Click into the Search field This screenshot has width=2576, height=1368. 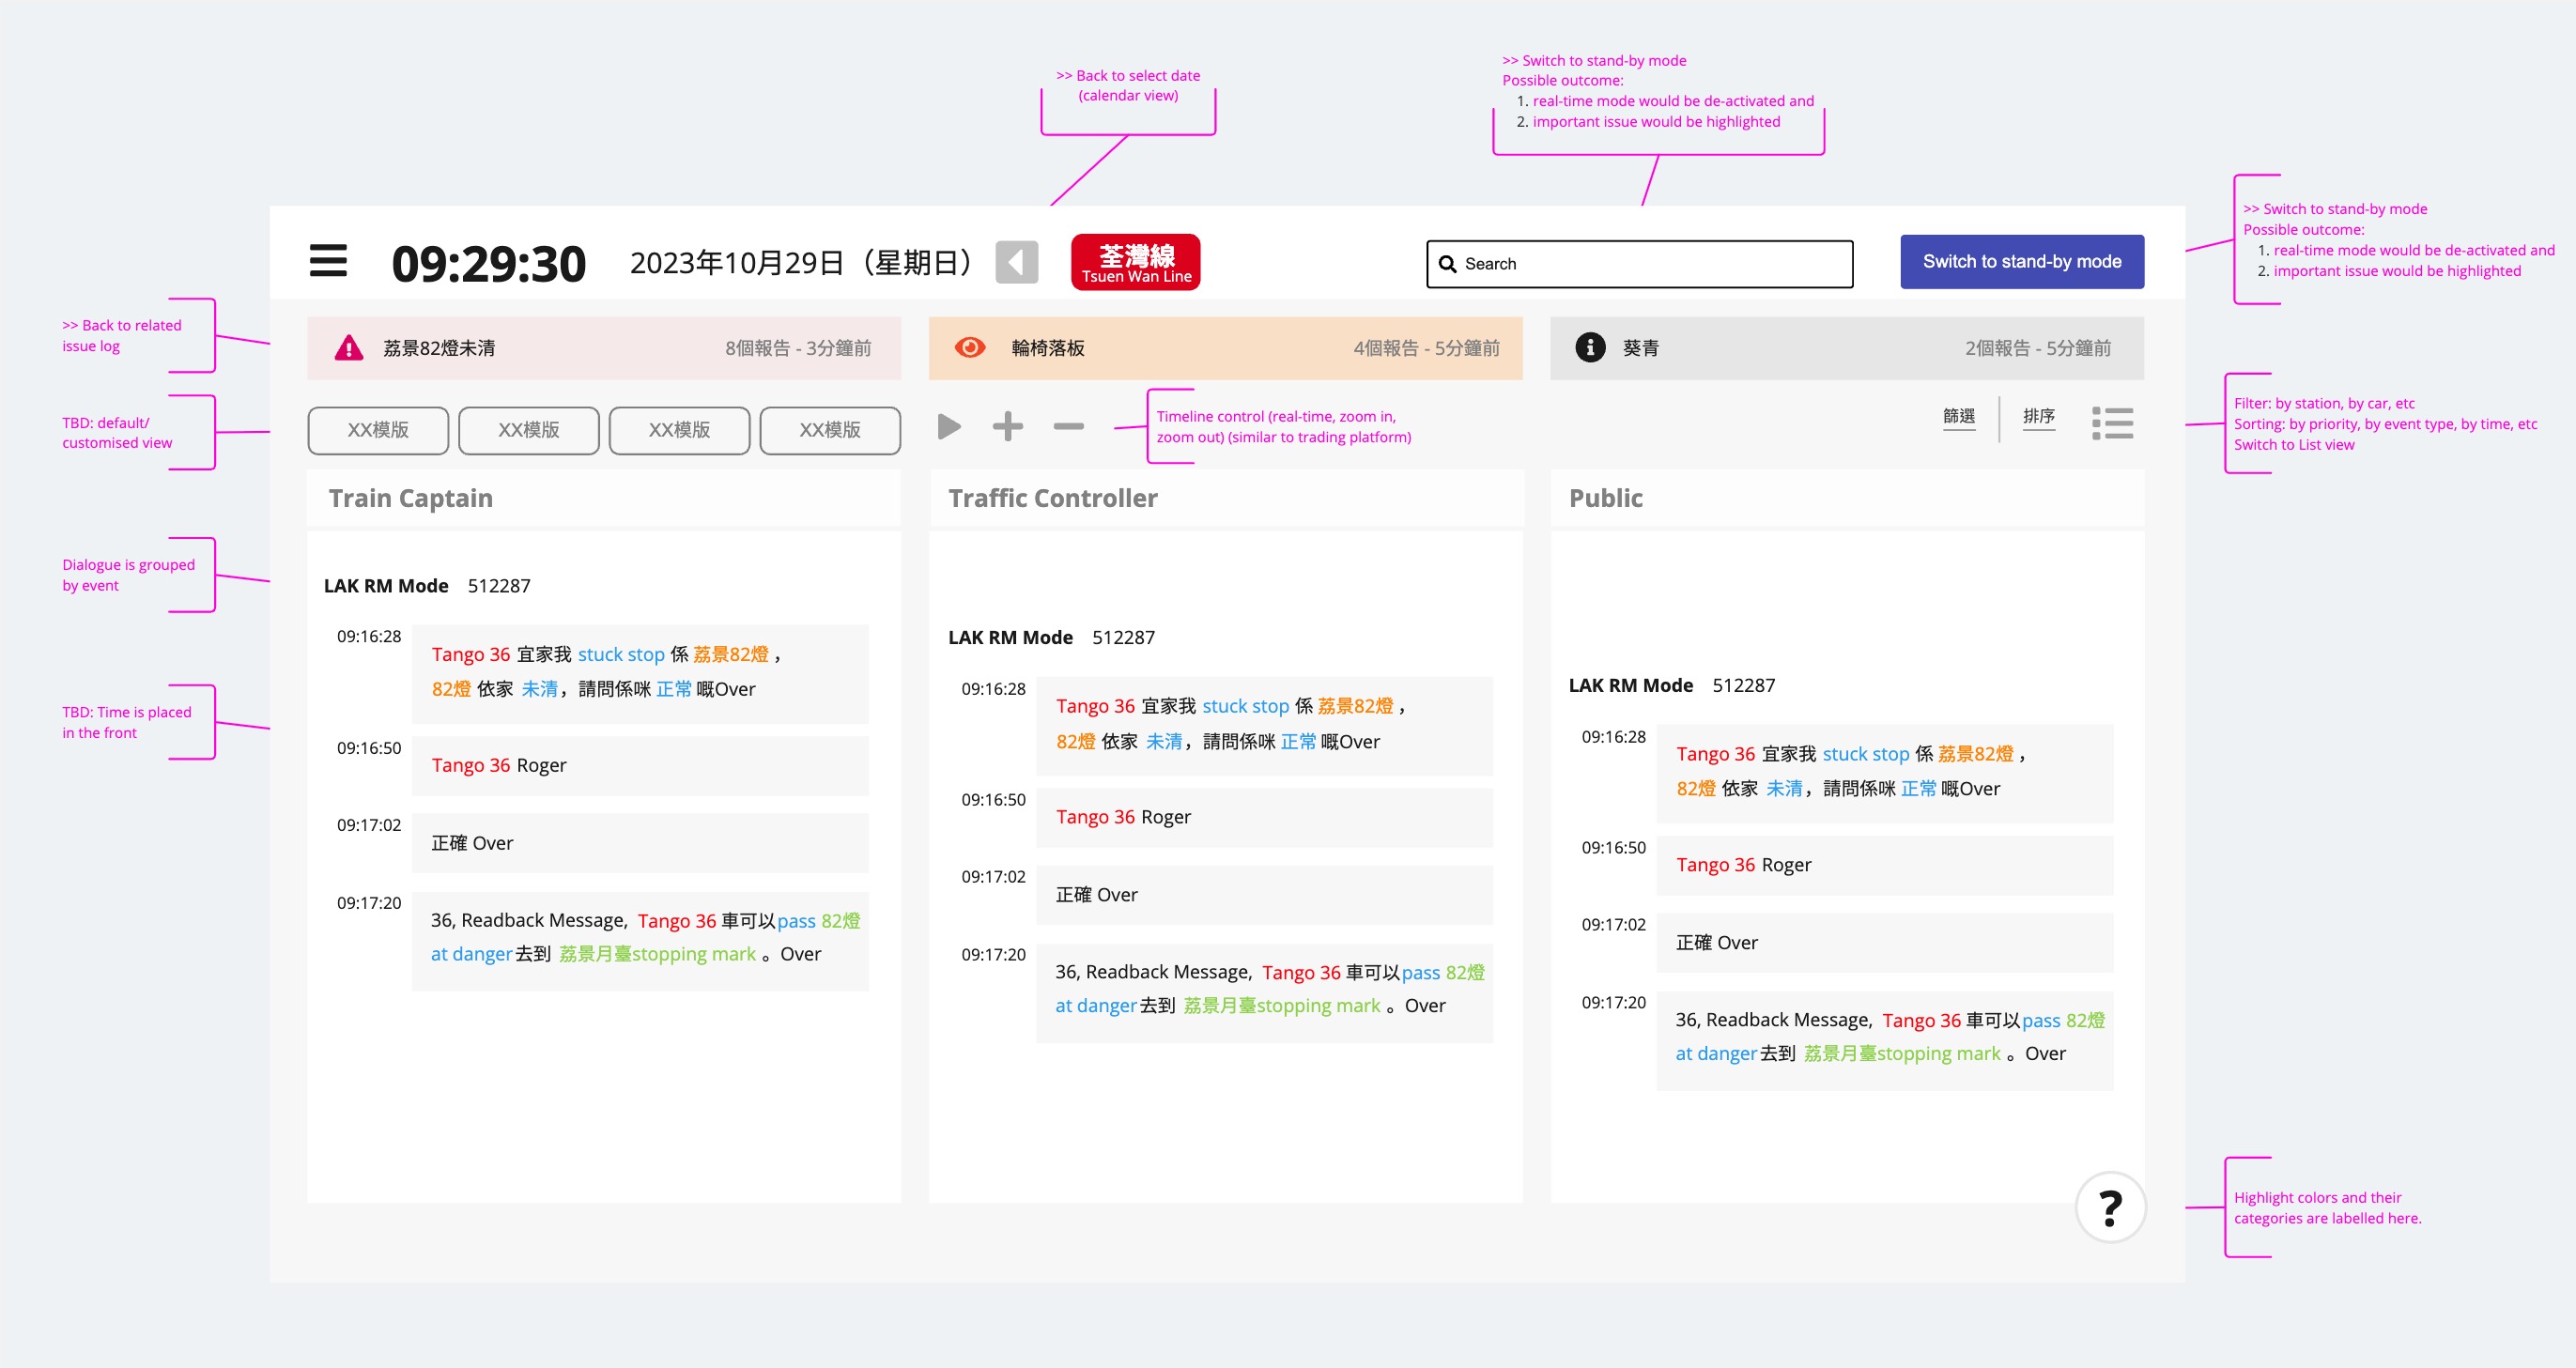click(x=1639, y=264)
